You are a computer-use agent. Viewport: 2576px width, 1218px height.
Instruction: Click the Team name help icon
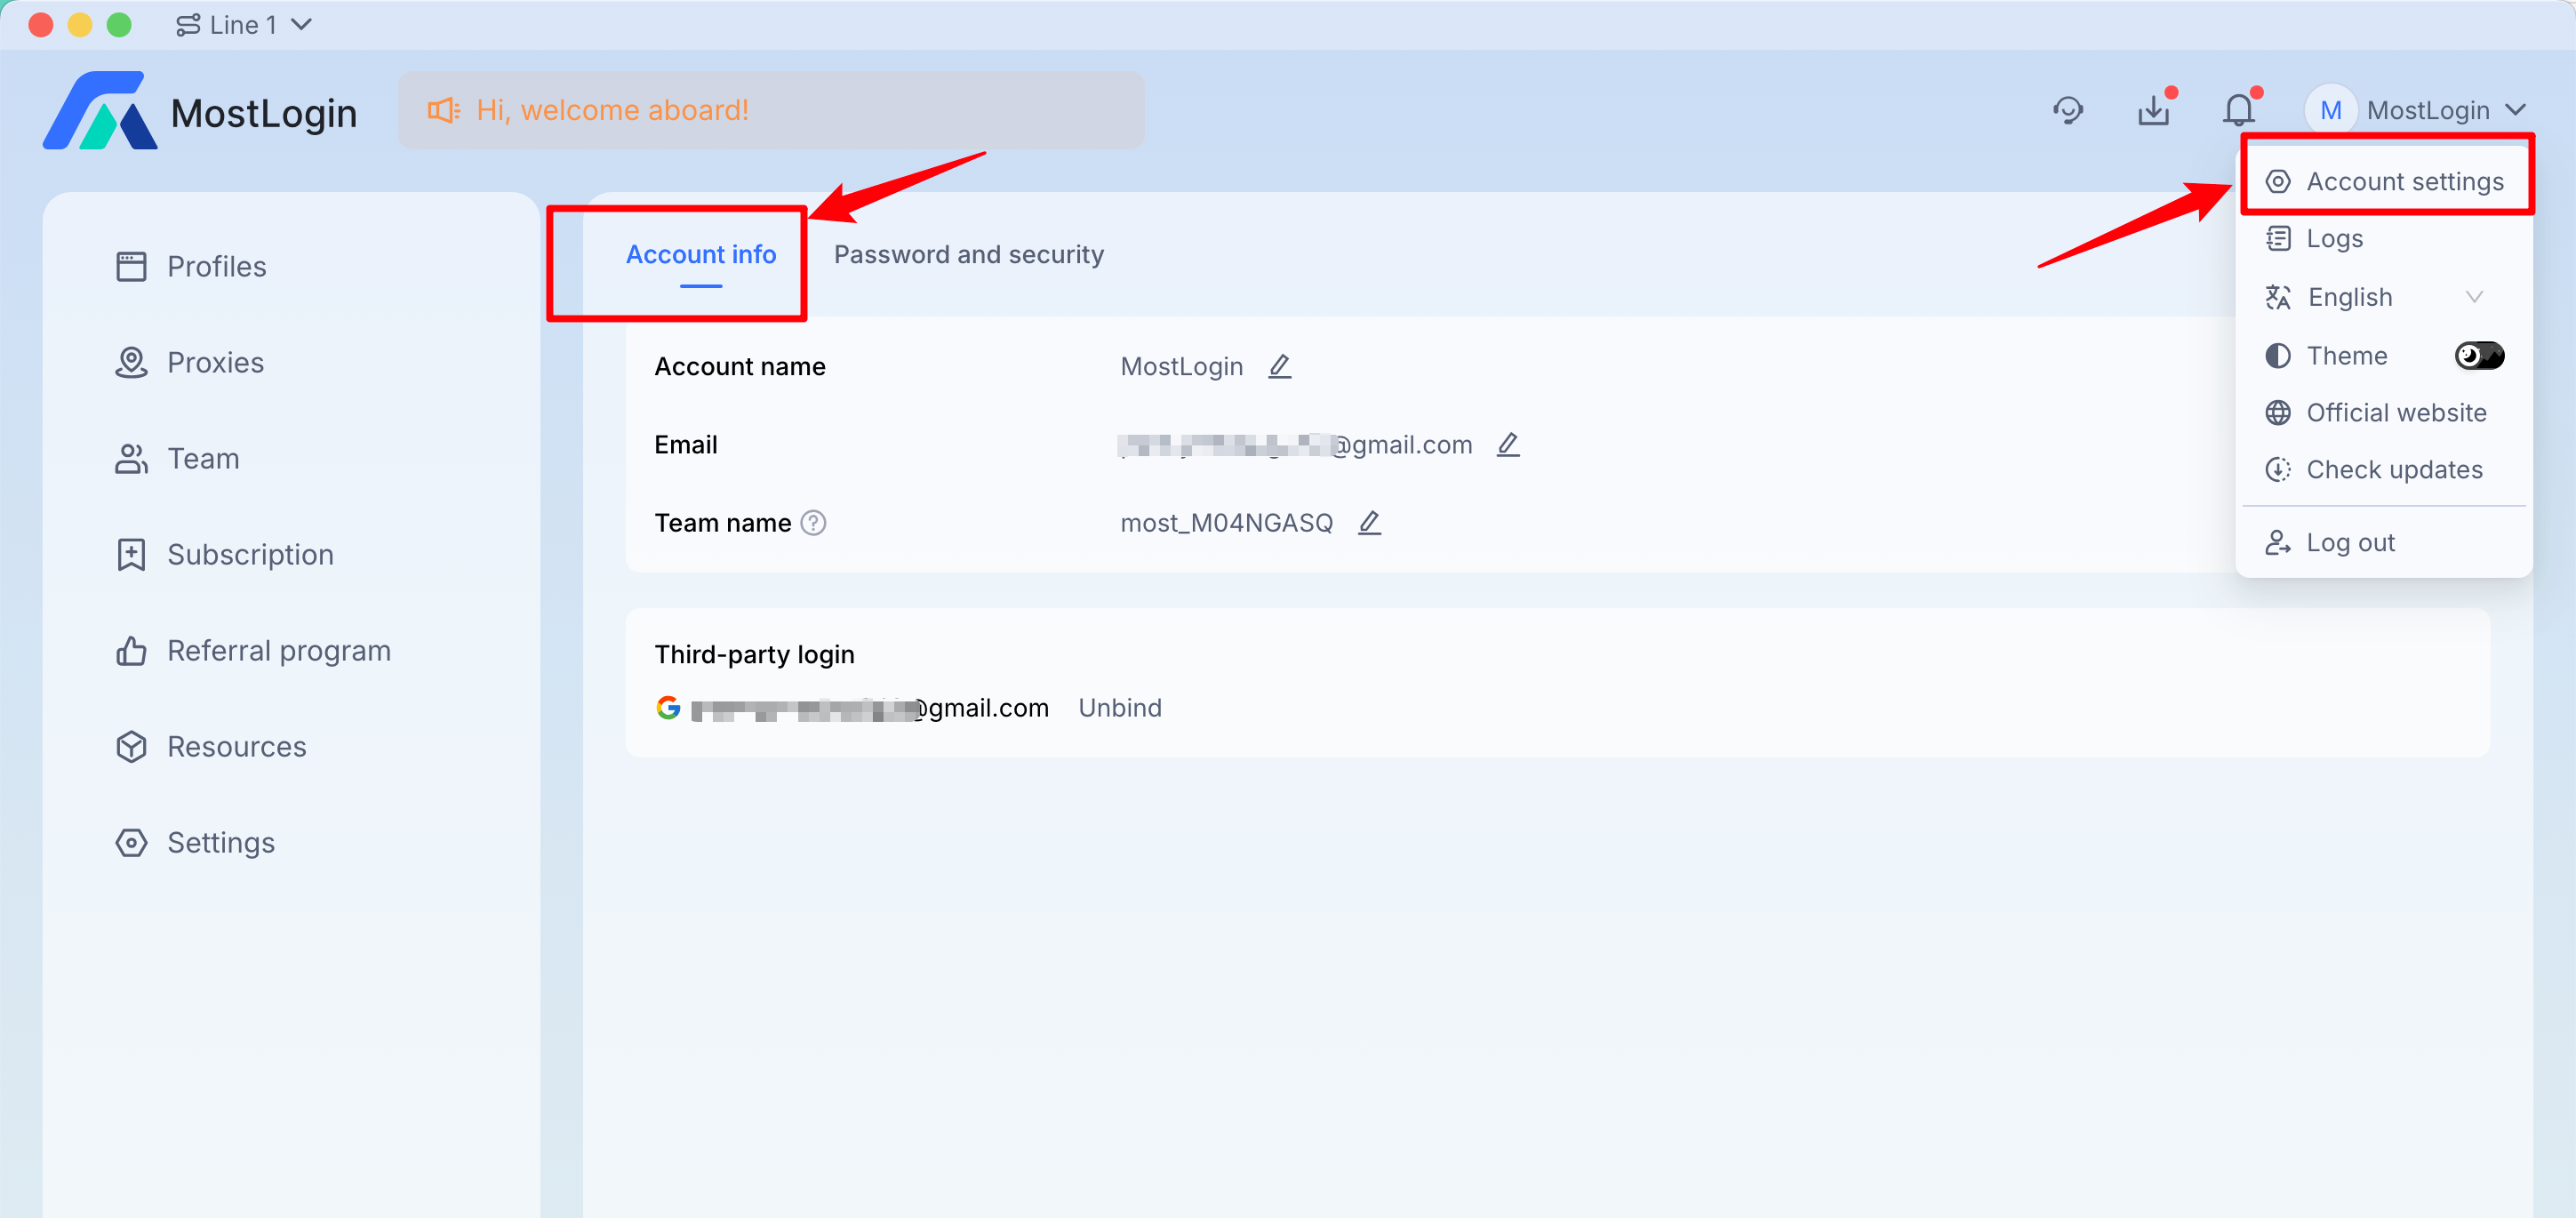click(x=814, y=523)
